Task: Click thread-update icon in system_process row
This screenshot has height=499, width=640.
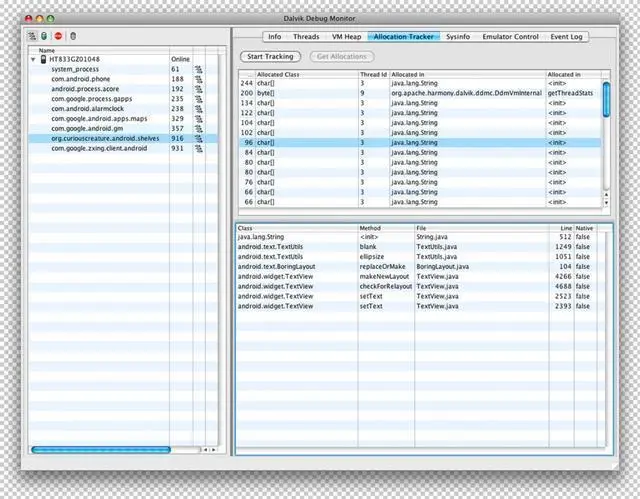Action: coord(198,69)
